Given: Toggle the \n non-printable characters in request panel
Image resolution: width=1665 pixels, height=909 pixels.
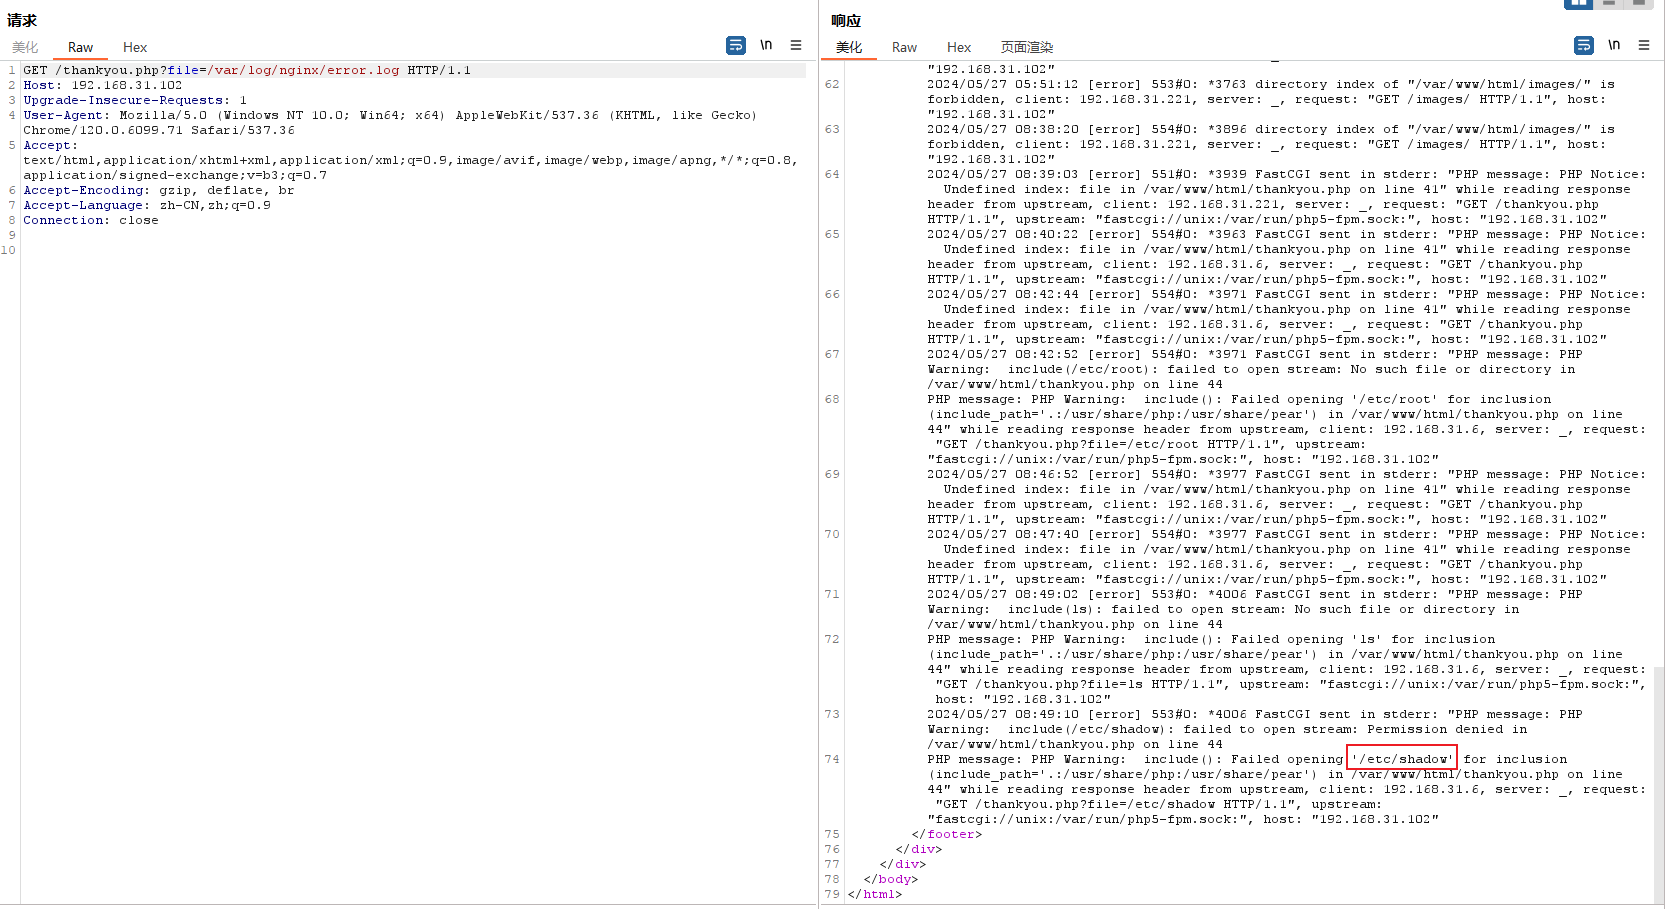Looking at the screenshot, I should click(766, 45).
